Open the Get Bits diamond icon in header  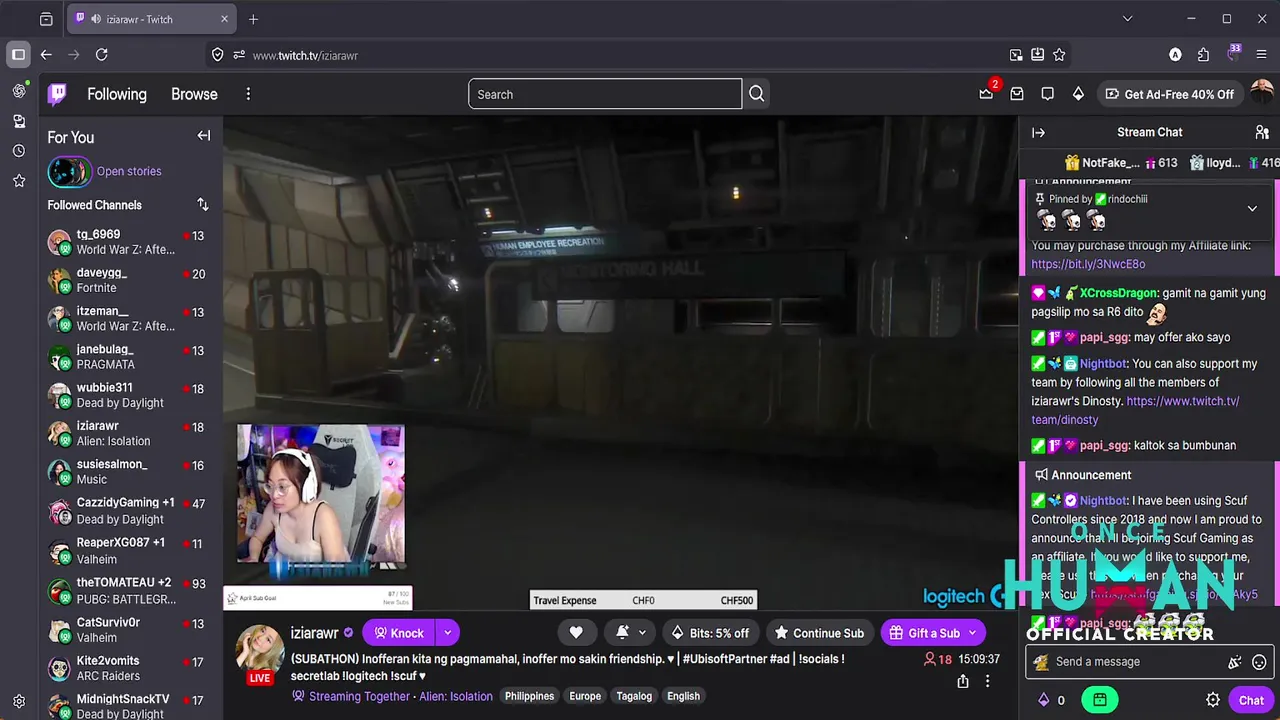[1078, 94]
